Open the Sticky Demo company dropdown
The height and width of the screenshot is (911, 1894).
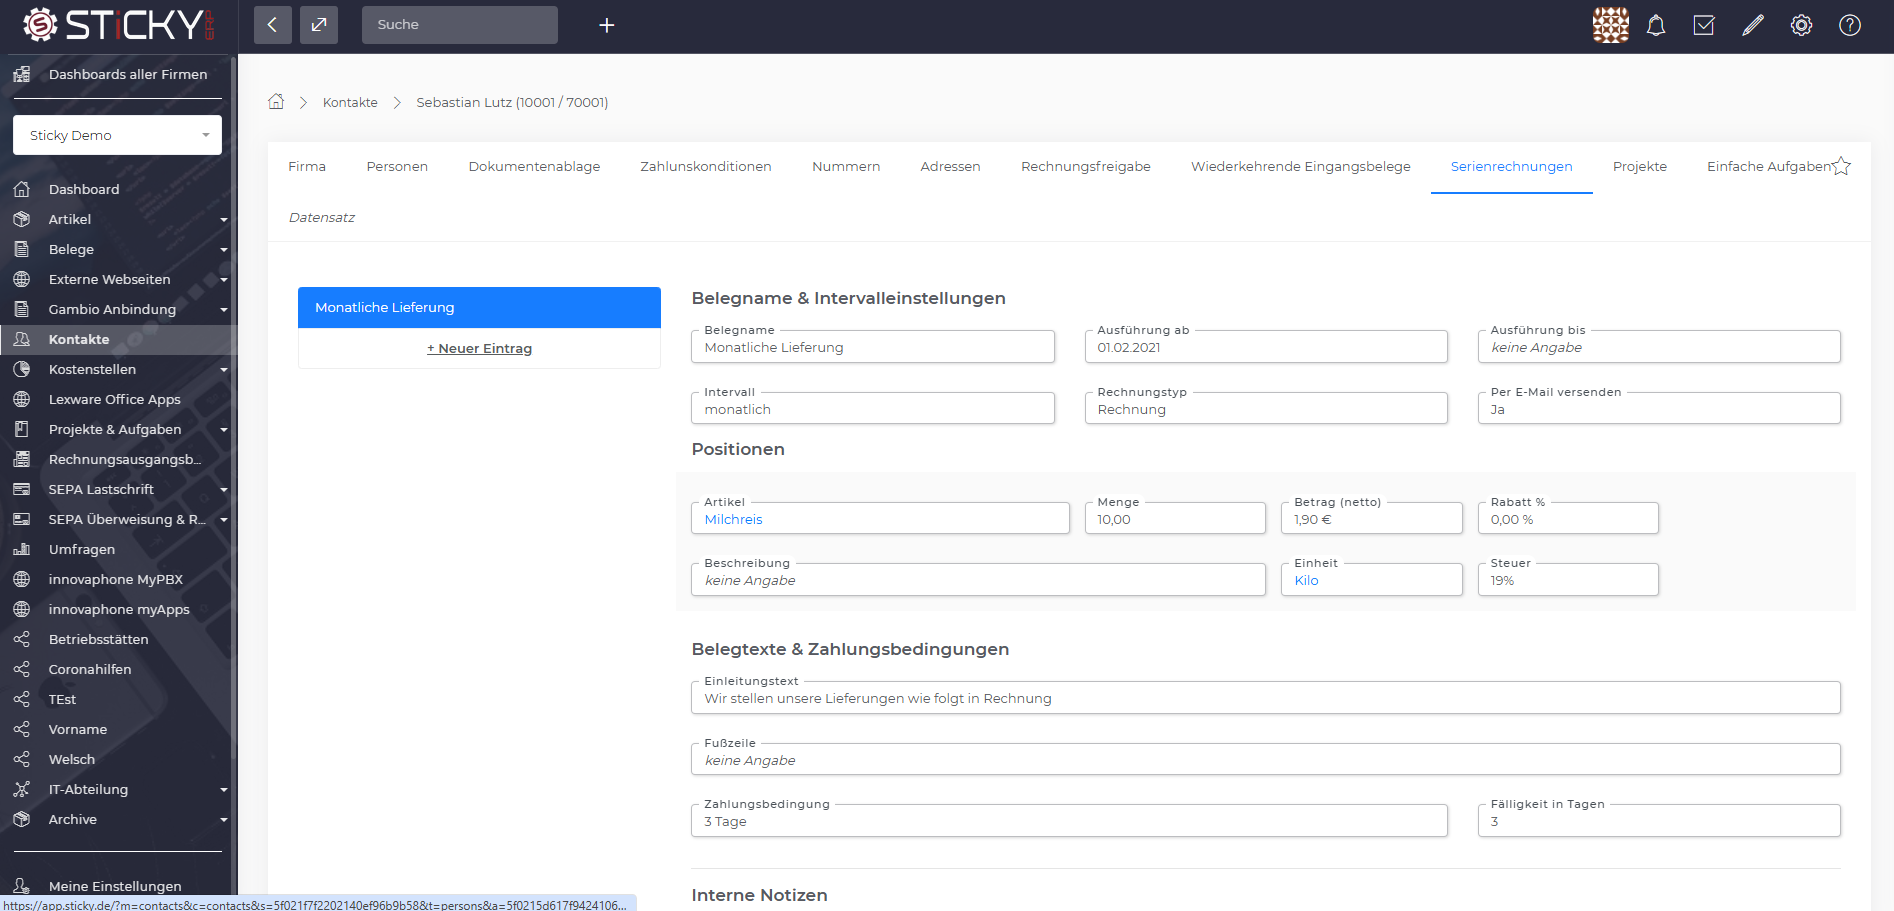coord(117,135)
